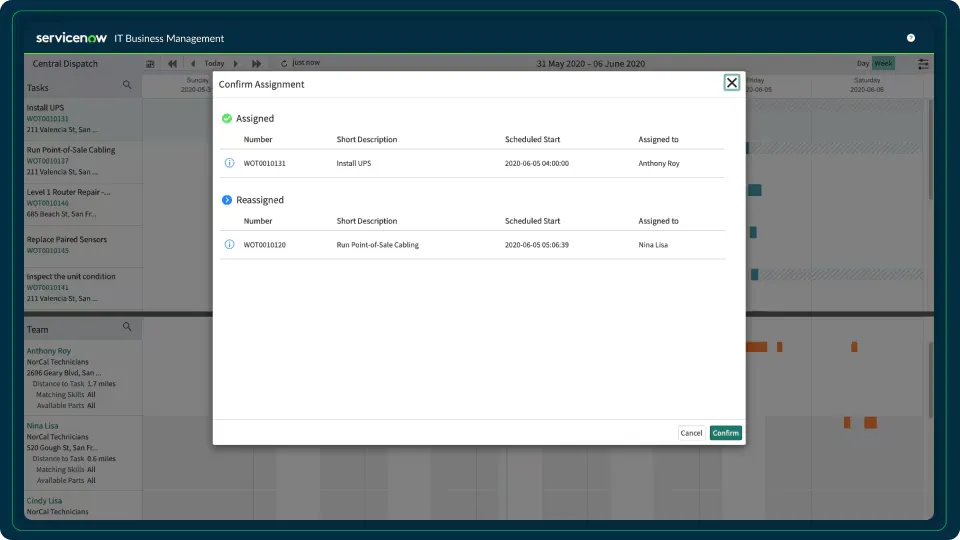Go to previous day arrow
960x540 pixels.
(x=193, y=64)
